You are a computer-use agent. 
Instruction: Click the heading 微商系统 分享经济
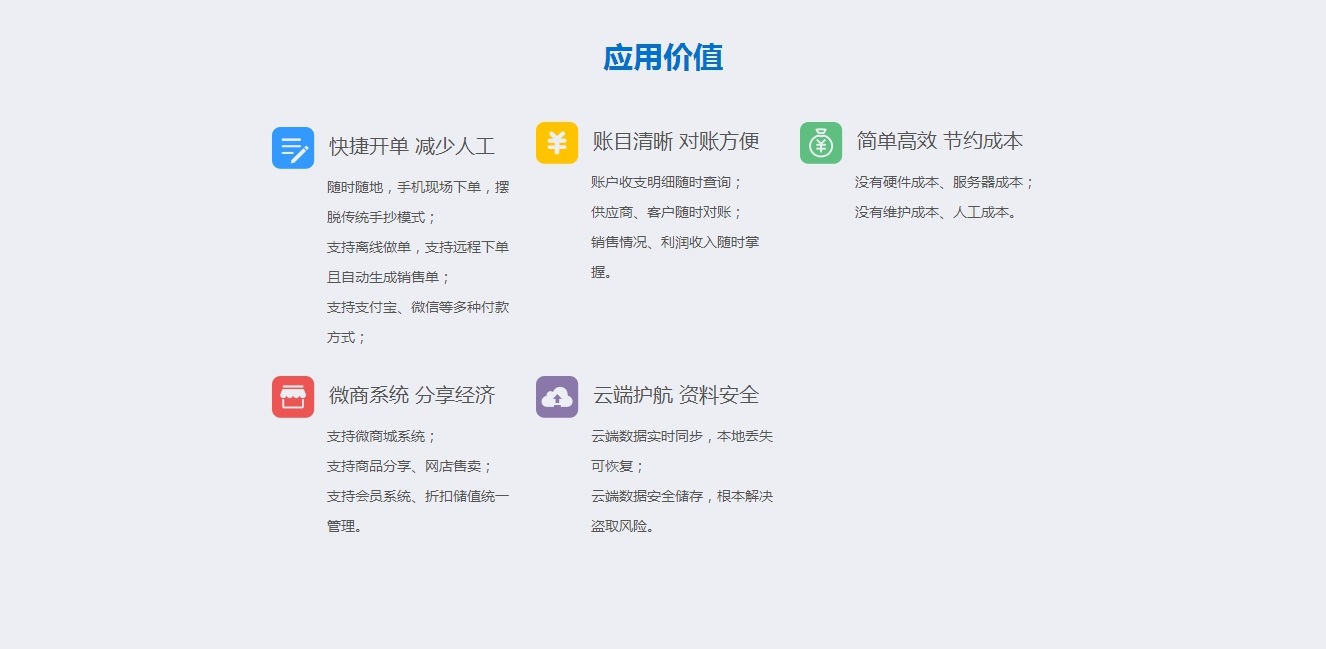tap(412, 395)
